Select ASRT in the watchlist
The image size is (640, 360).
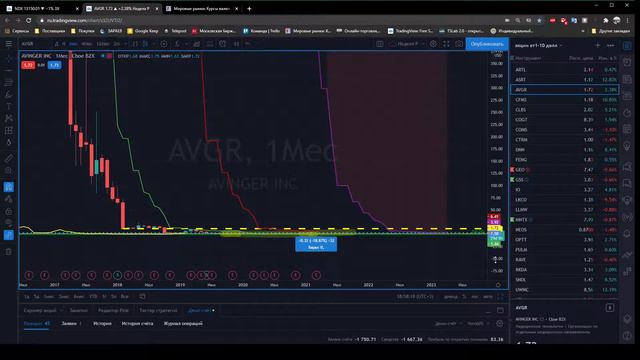click(565, 80)
